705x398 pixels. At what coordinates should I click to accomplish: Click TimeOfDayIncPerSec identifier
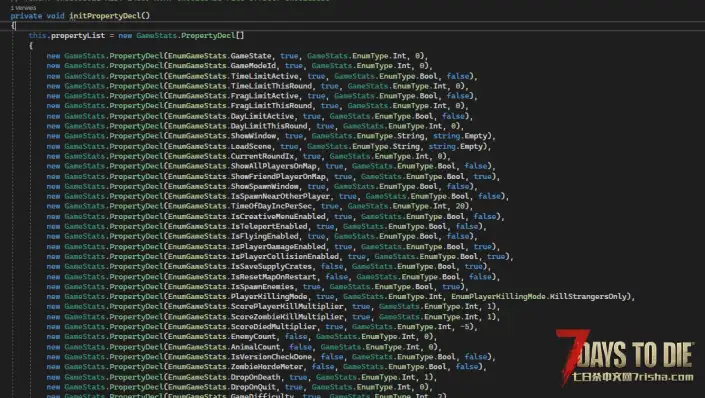[x=271, y=206]
